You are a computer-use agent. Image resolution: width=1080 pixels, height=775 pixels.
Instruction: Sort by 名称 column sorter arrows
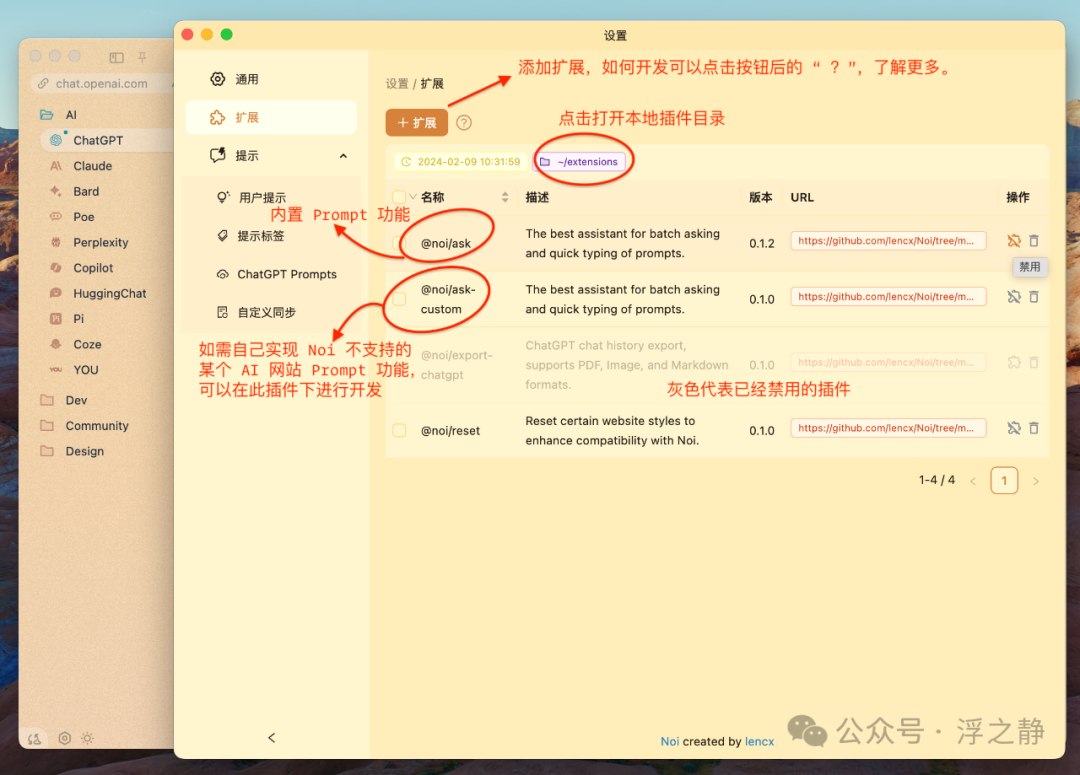coord(505,197)
